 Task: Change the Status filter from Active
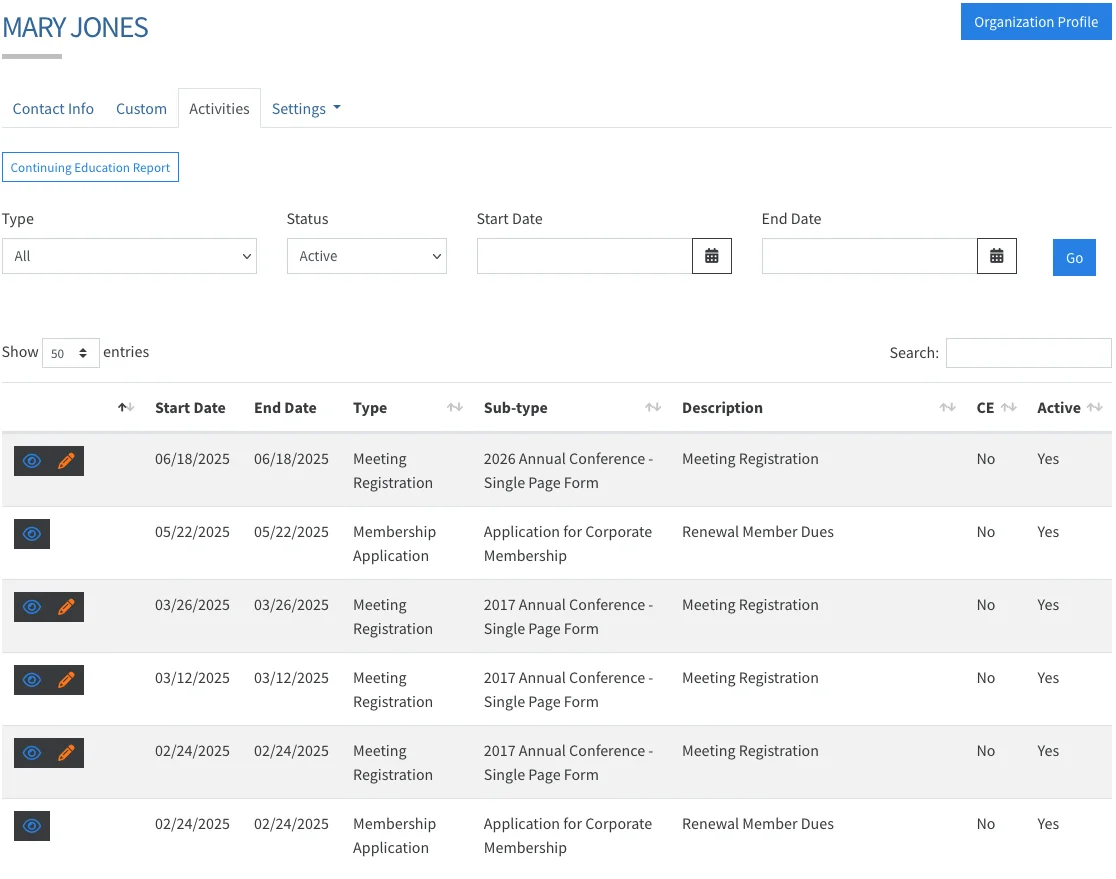click(x=366, y=256)
